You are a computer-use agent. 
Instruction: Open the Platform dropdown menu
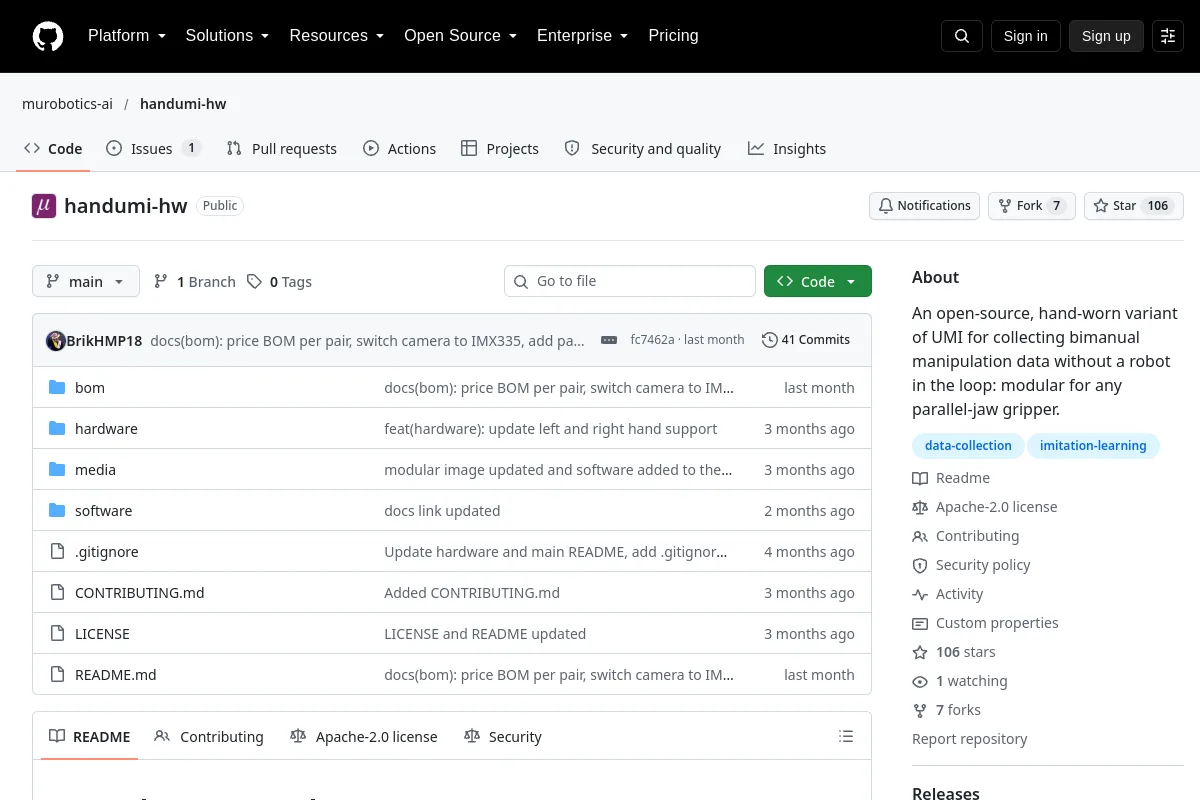126,36
